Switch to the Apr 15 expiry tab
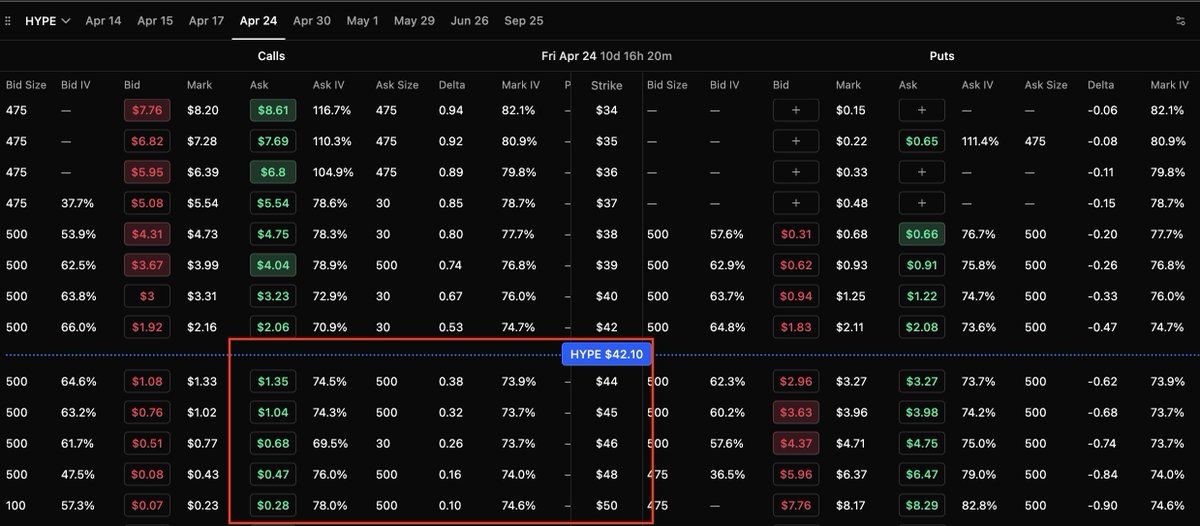The image size is (1200, 526). 155,20
